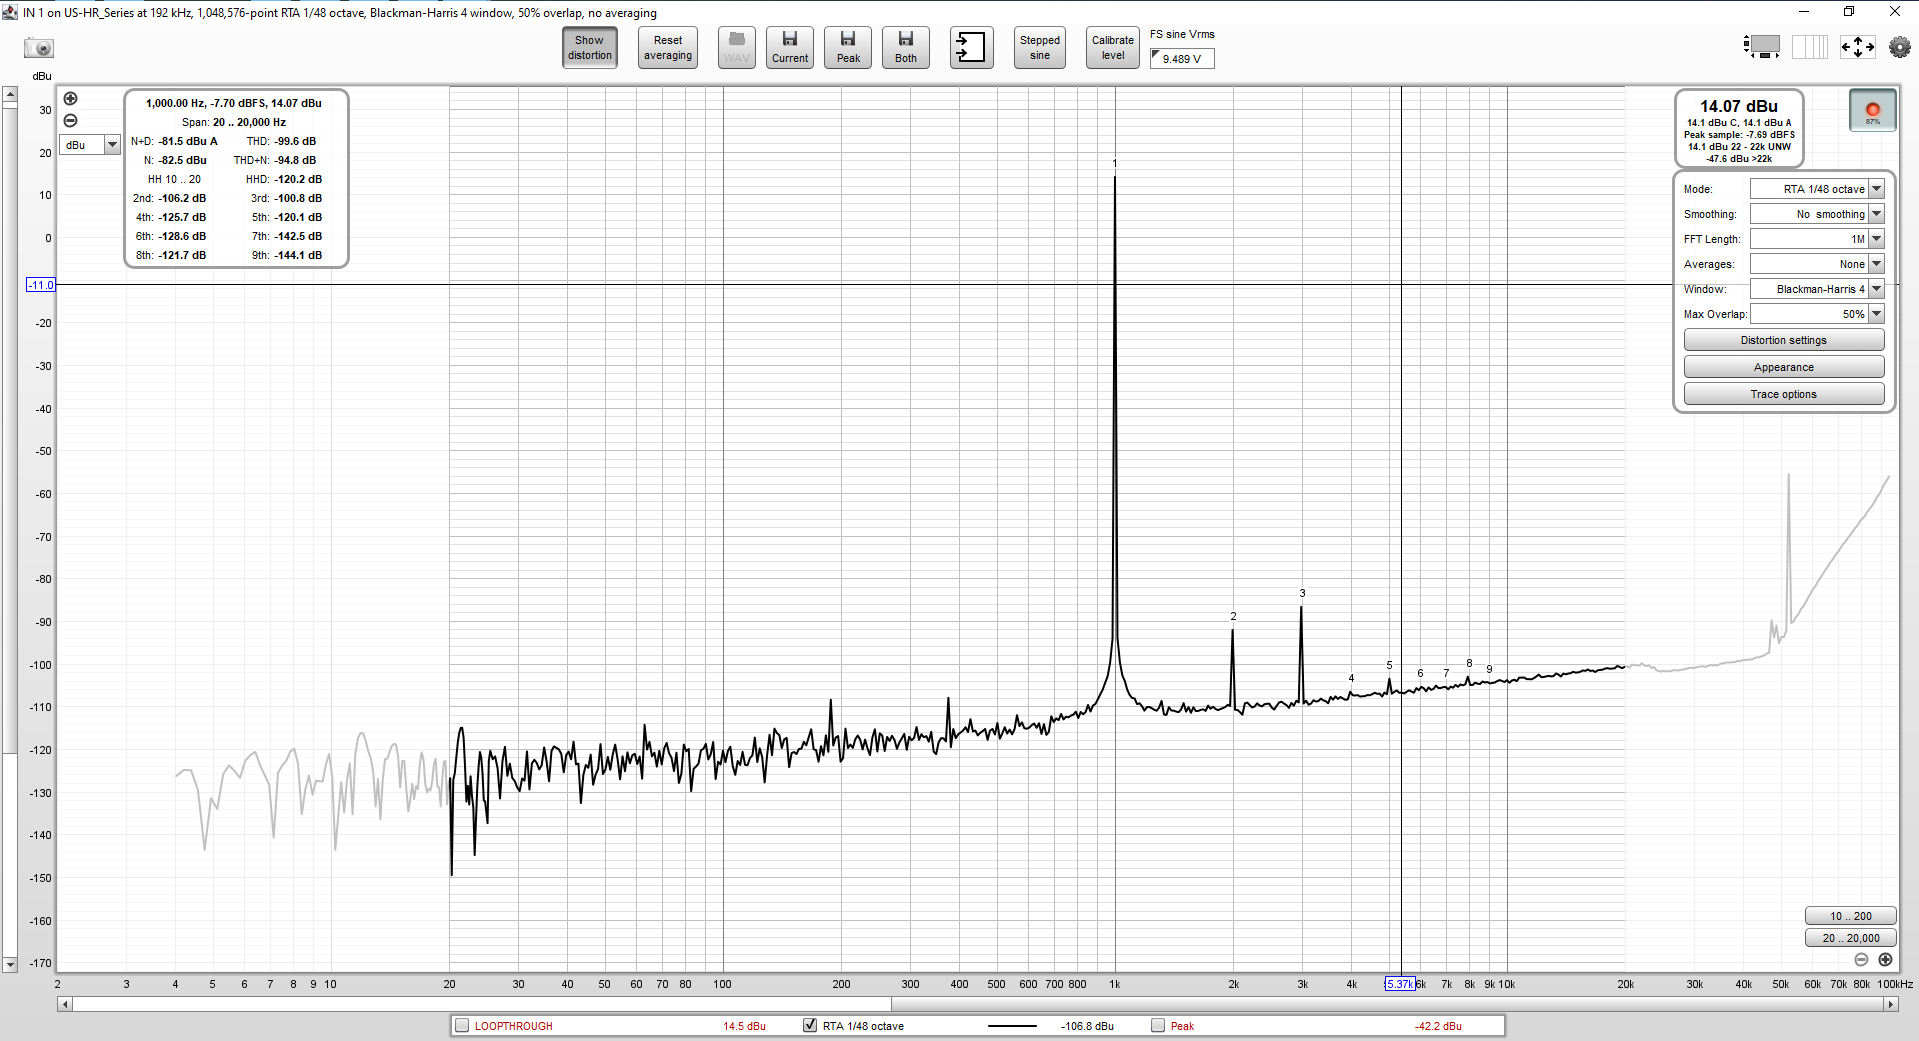Open Smoothing dropdown

(1817, 214)
